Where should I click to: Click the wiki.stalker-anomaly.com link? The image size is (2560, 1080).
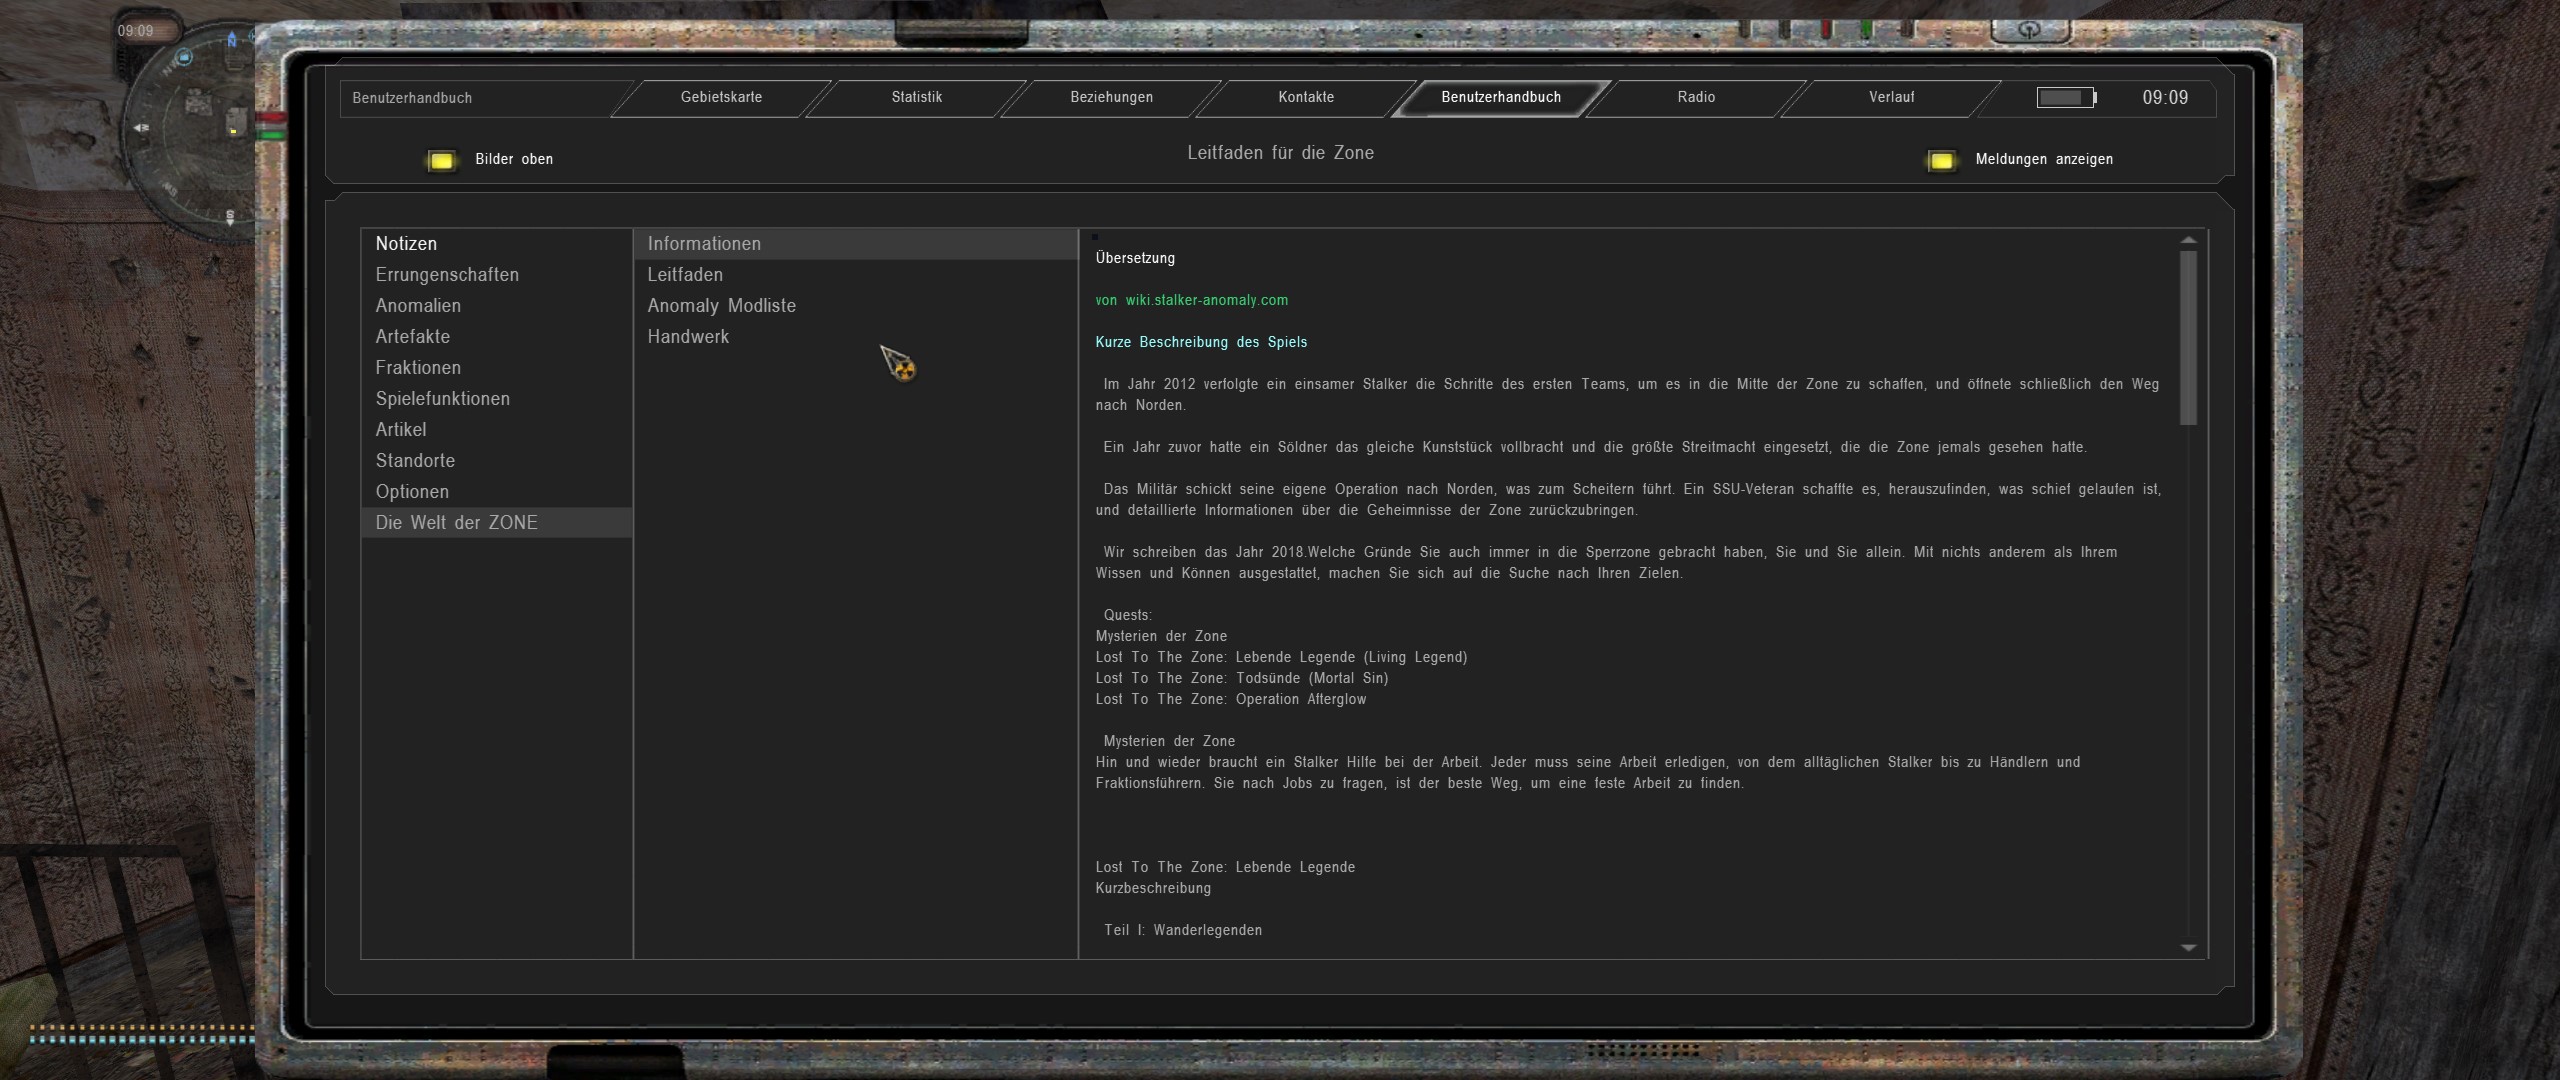point(1206,300)
